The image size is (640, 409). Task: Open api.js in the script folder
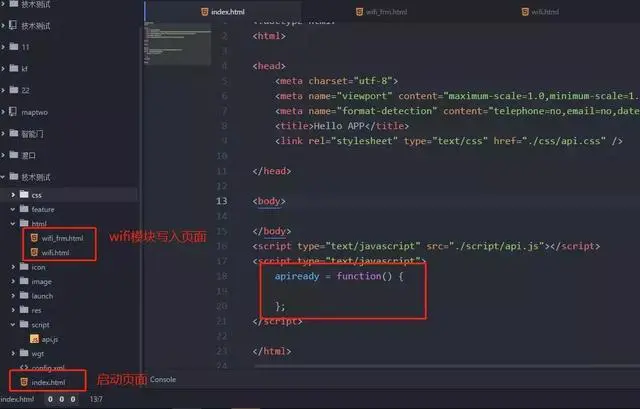click(x=49, y=339)
